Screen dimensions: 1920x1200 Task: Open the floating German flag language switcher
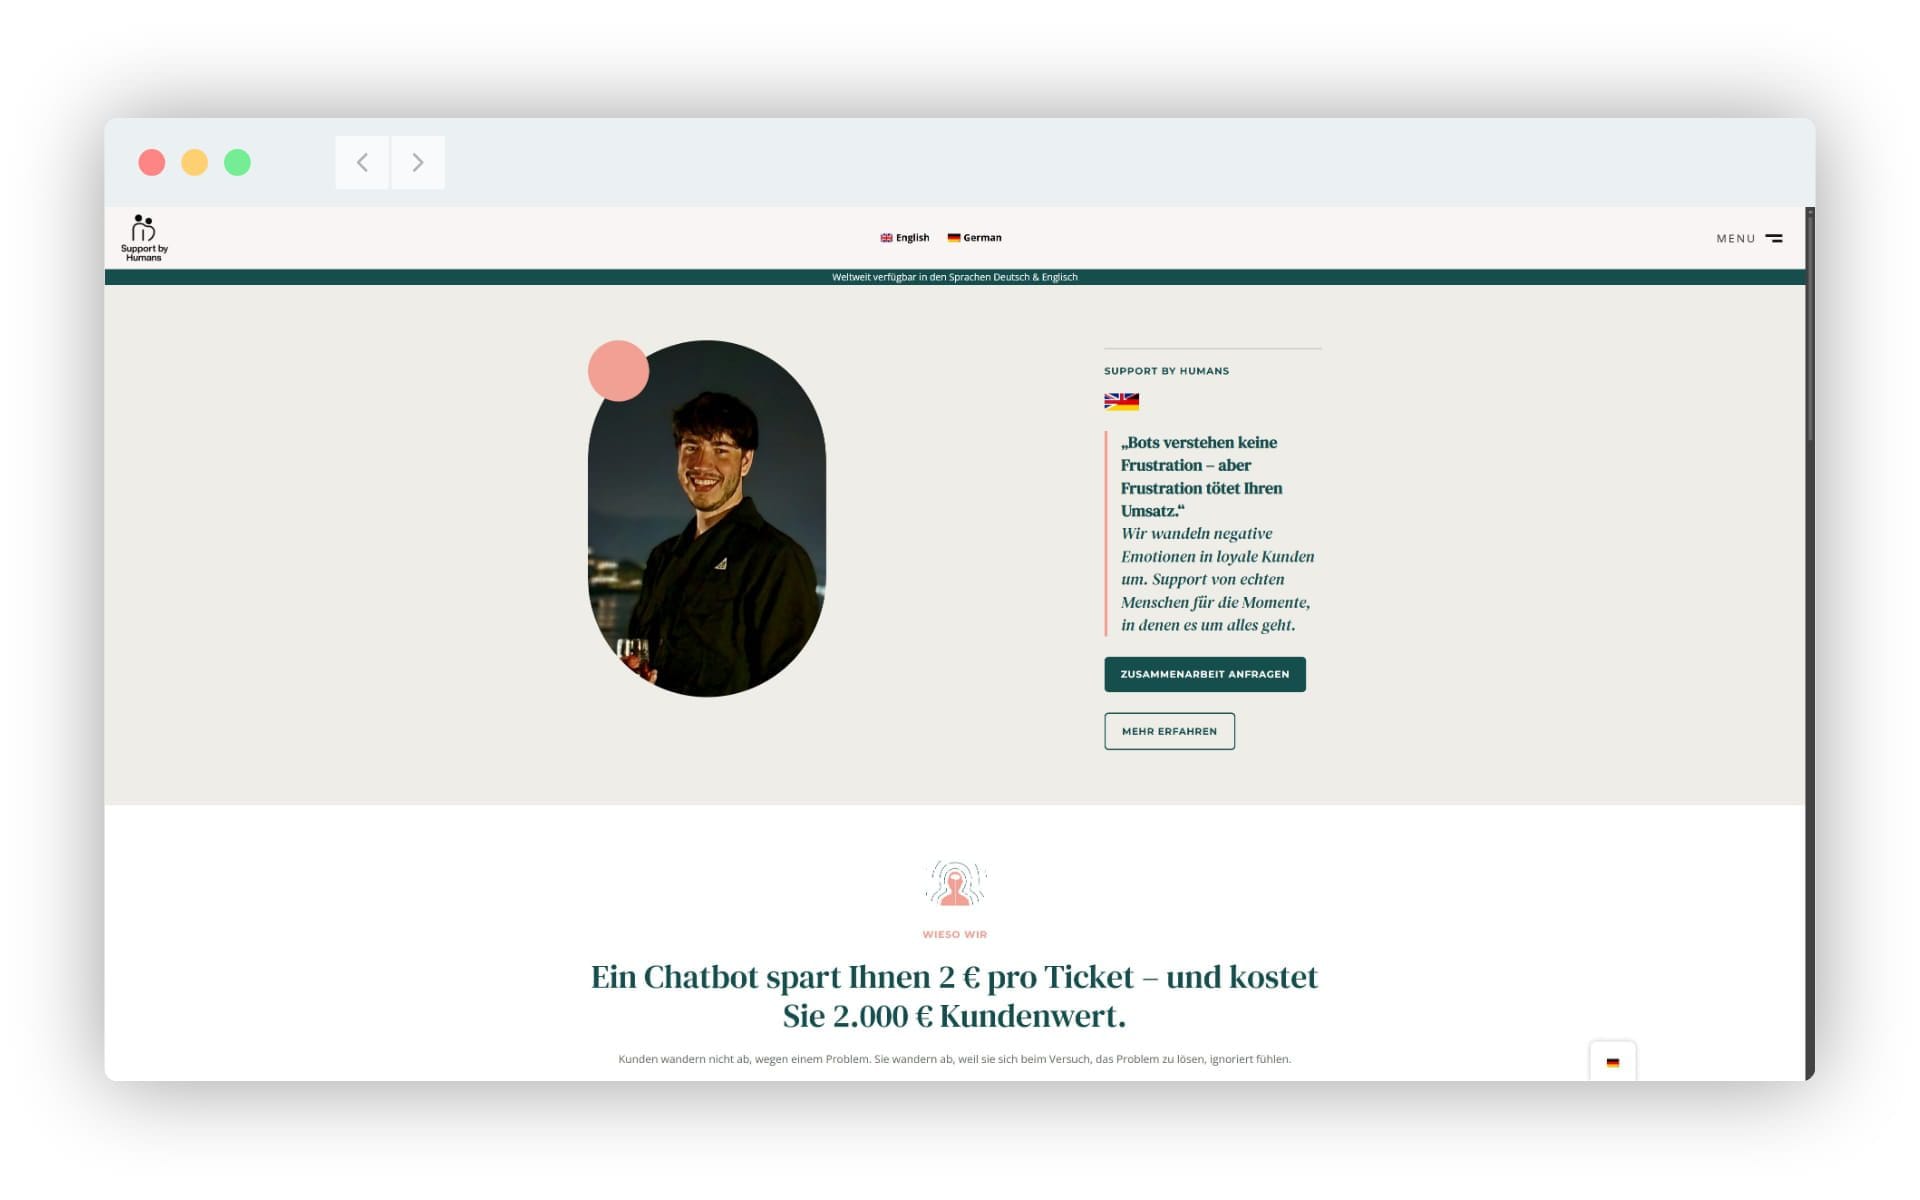tap(1612, 1062)
